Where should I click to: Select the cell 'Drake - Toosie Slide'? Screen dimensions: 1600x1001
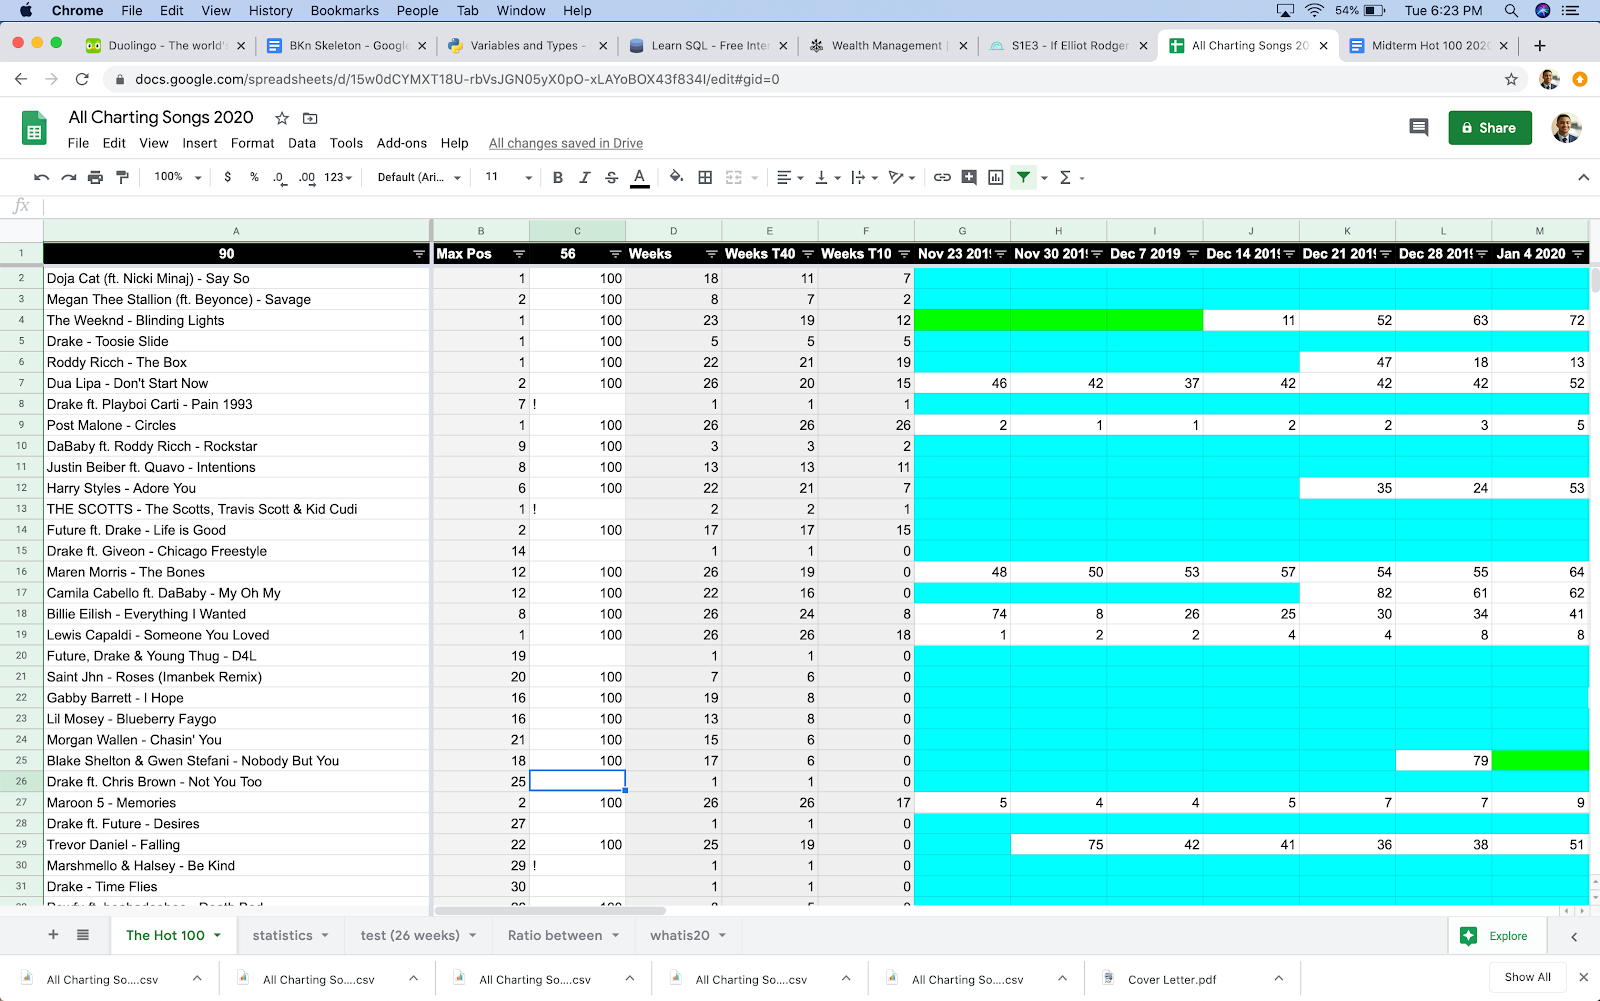(x=237, y=341)
